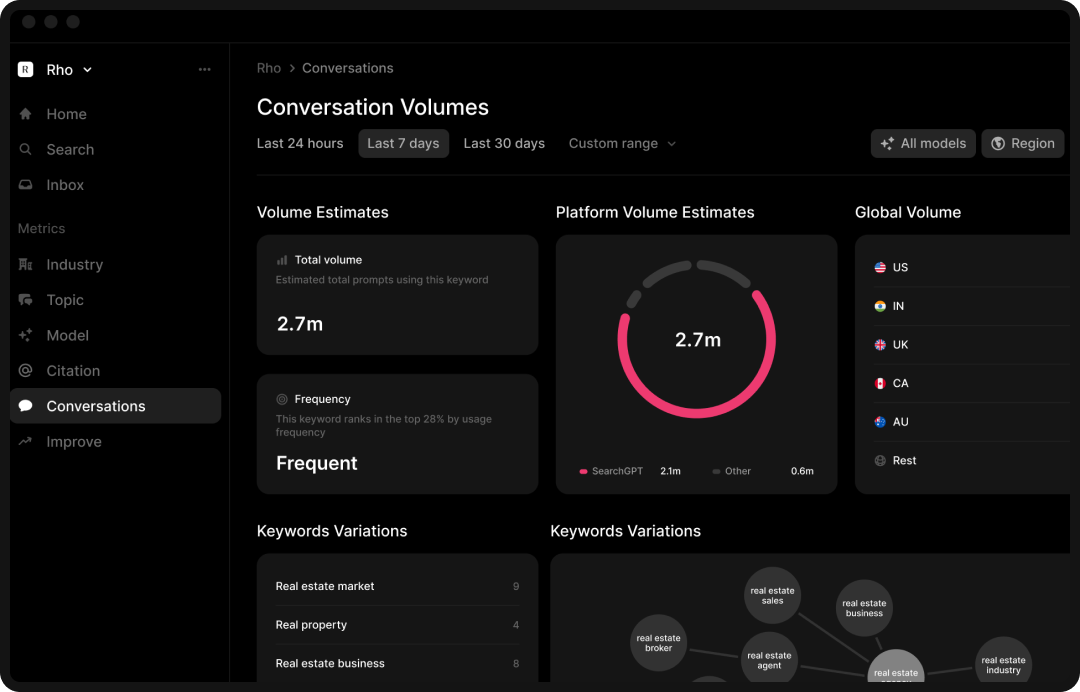Click the Home icon in the sidebar
Image resolution: width=1080 pixels, height=692 pixels.
point(26,114)
